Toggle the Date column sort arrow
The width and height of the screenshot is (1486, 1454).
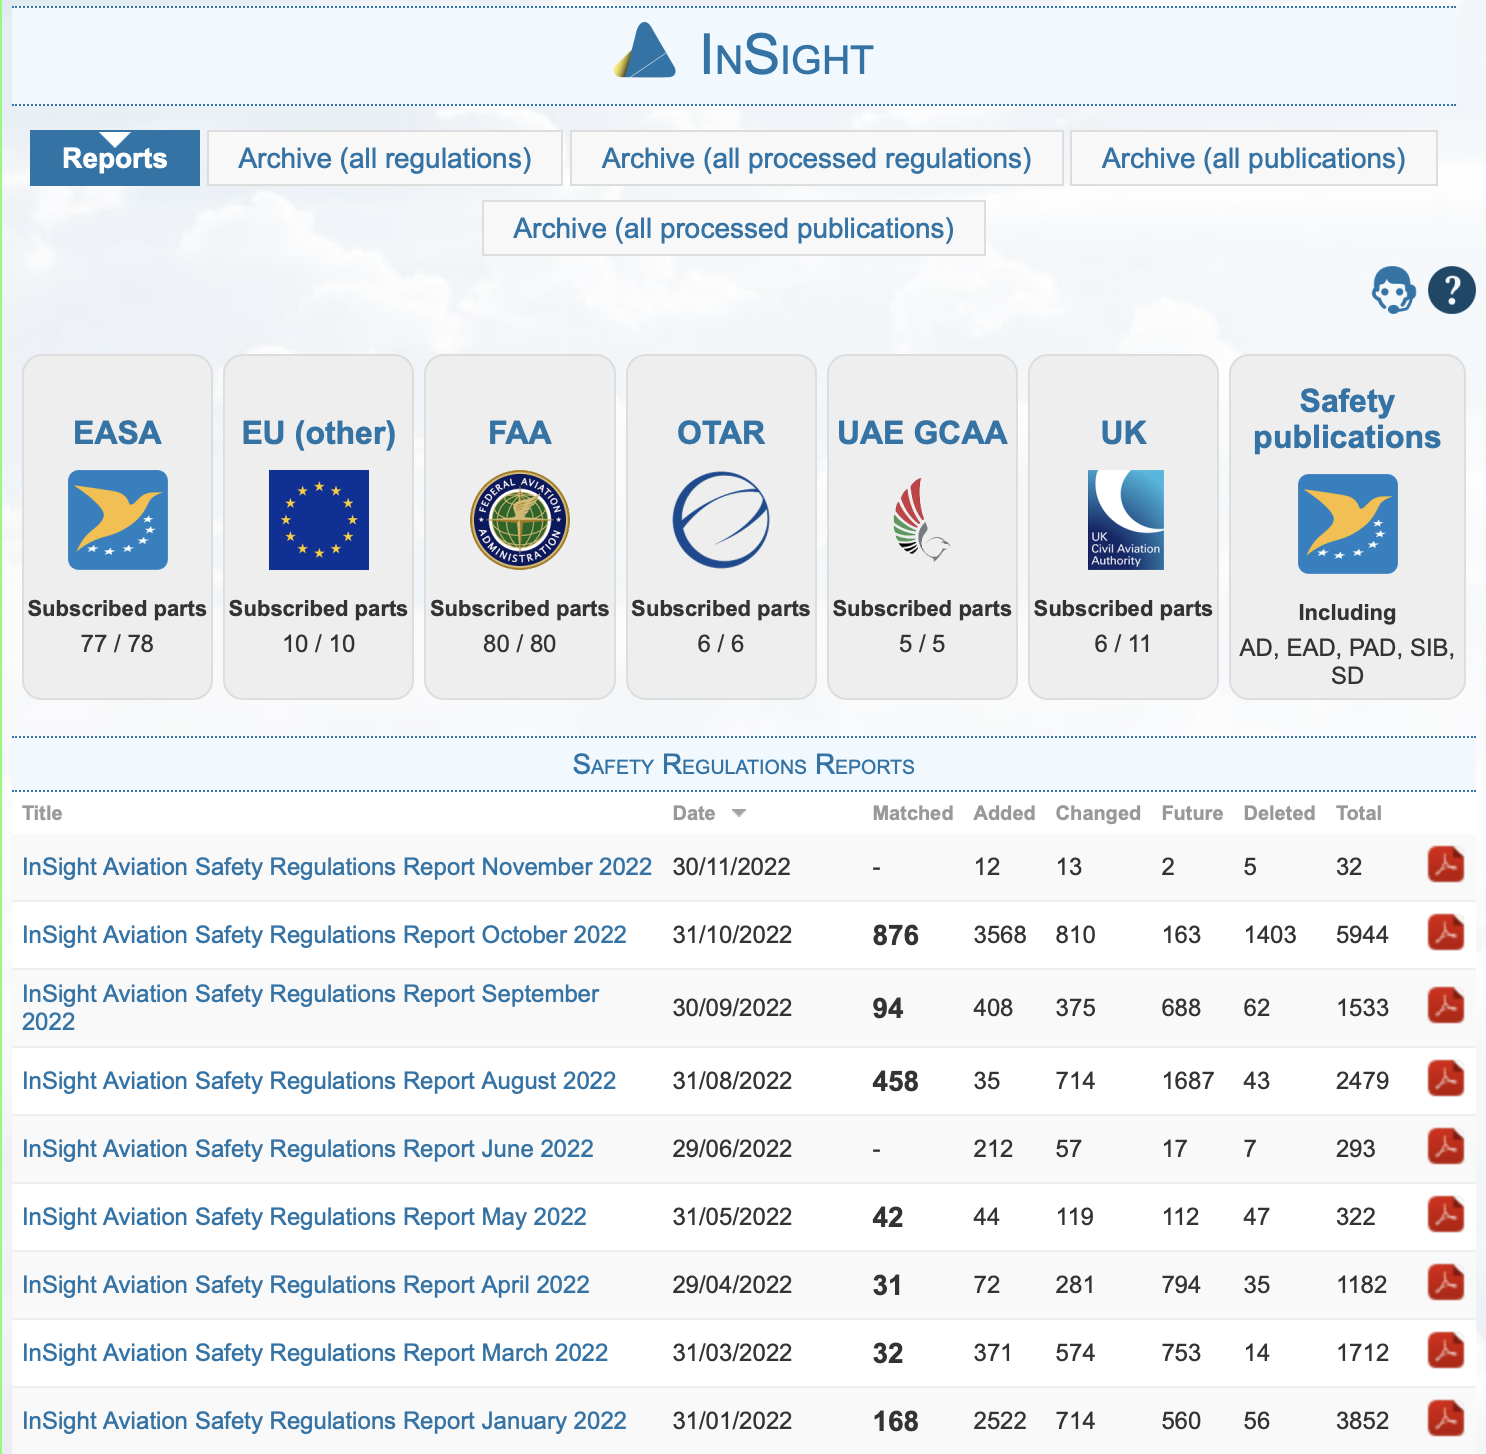pos(739,813)
